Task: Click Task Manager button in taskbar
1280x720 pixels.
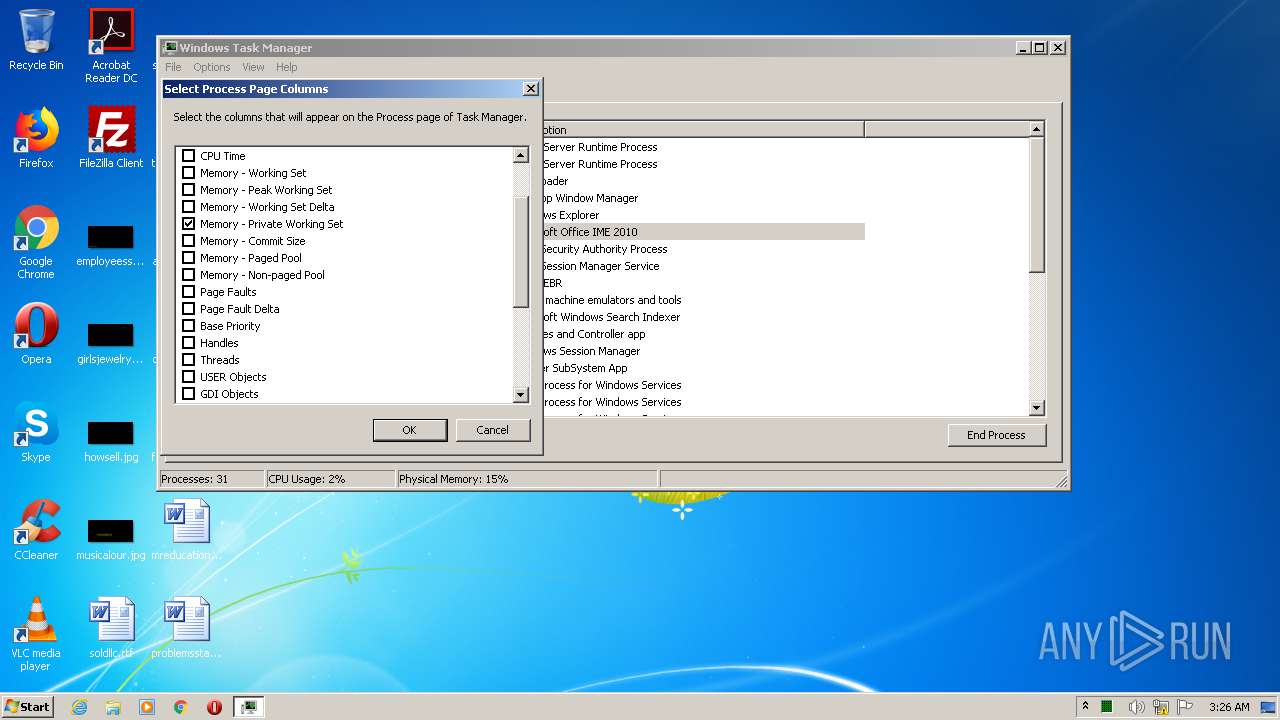Action: (249, 707)
